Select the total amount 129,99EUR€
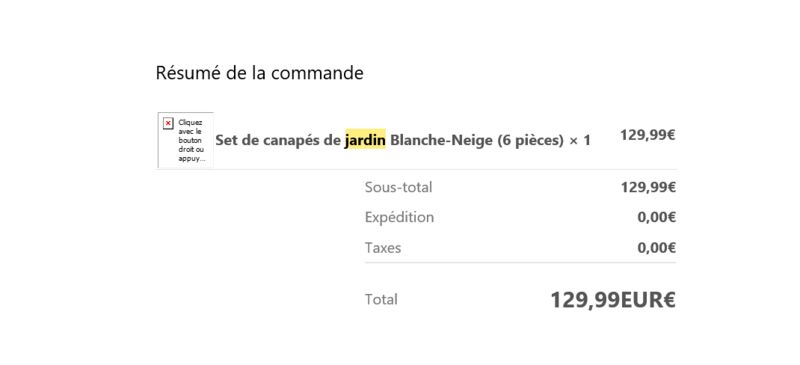 tap(613, 300)
